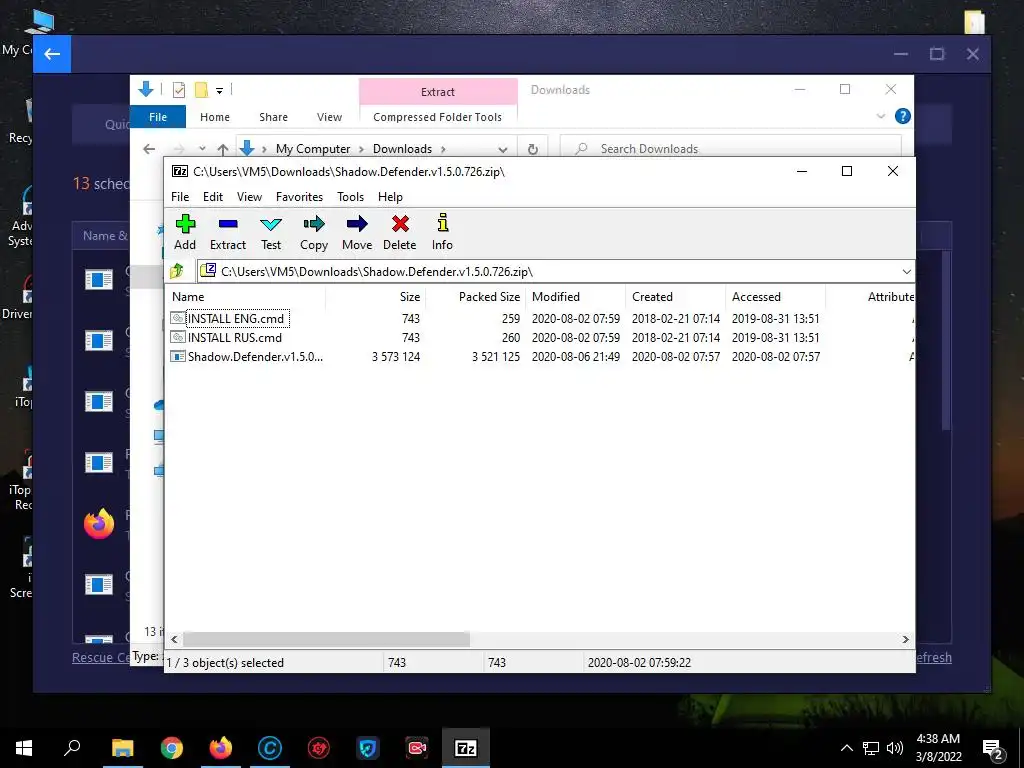Viewport: 1024px width, 768px height.
Task: Open the Windows Start menu
Action: (x=24, y=748)
